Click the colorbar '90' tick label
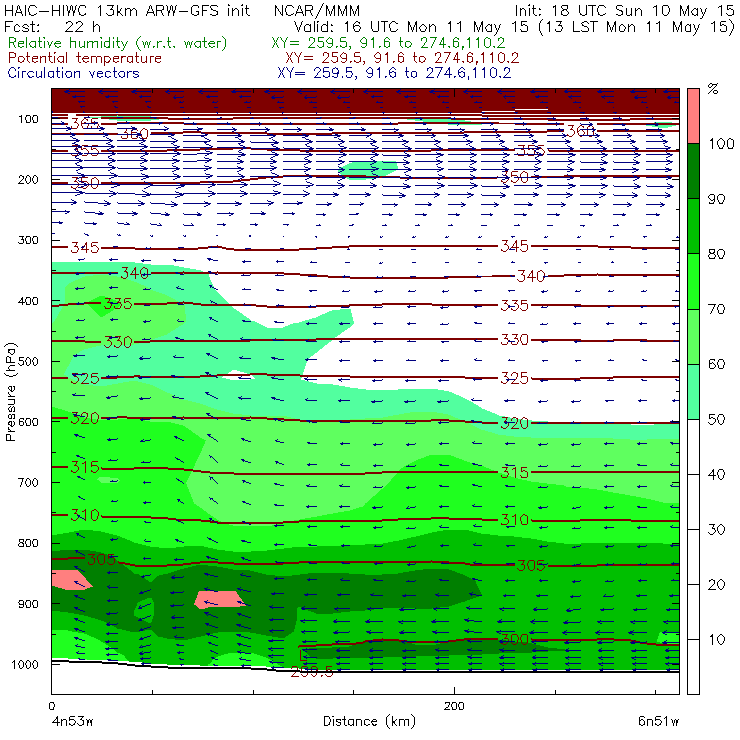This screenshot has height=740, width=740. click(716, 199)
